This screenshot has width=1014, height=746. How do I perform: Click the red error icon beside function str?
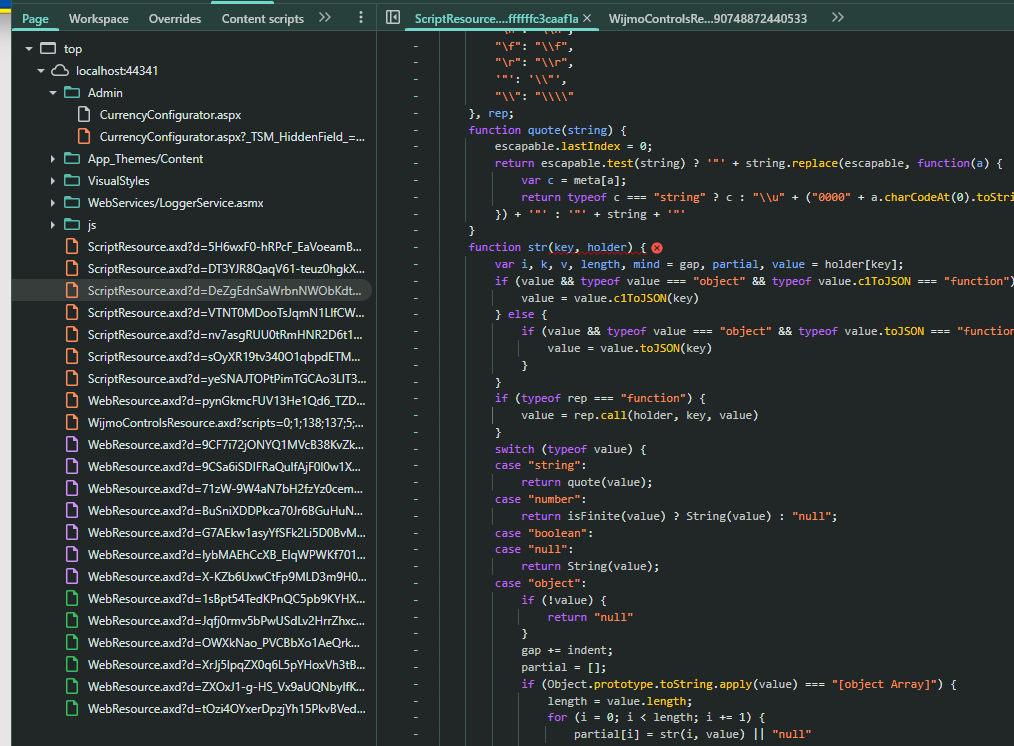657,247
